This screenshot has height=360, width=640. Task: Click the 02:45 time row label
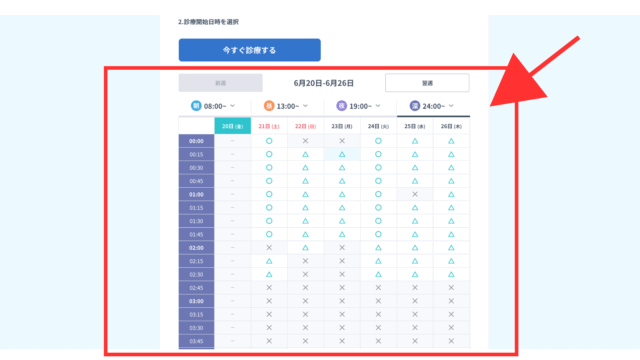click(196, 288)
